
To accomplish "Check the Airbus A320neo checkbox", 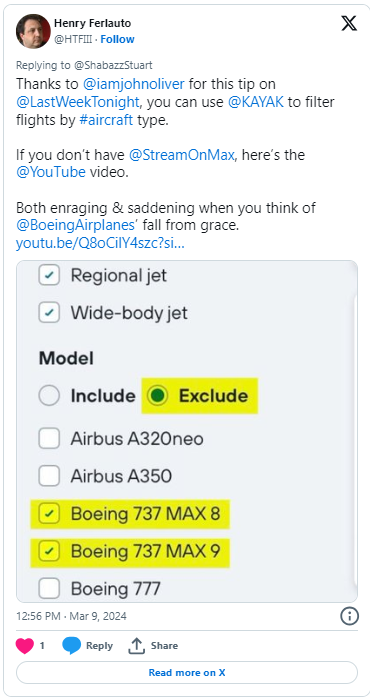I will (x=49, y=439).
